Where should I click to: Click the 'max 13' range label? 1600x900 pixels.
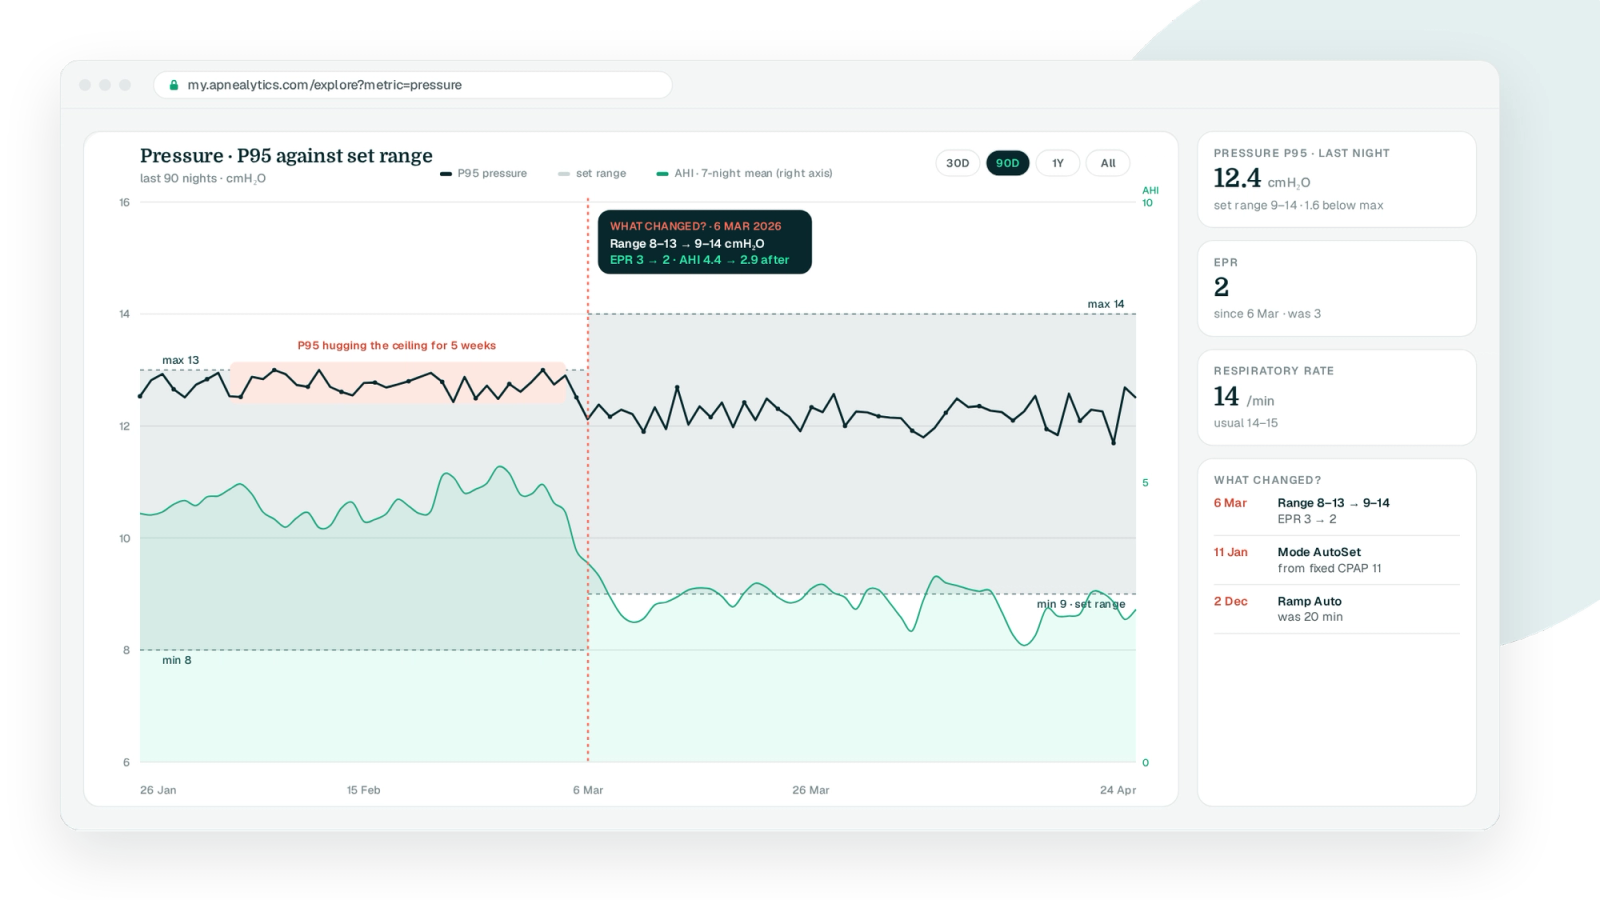181,360
